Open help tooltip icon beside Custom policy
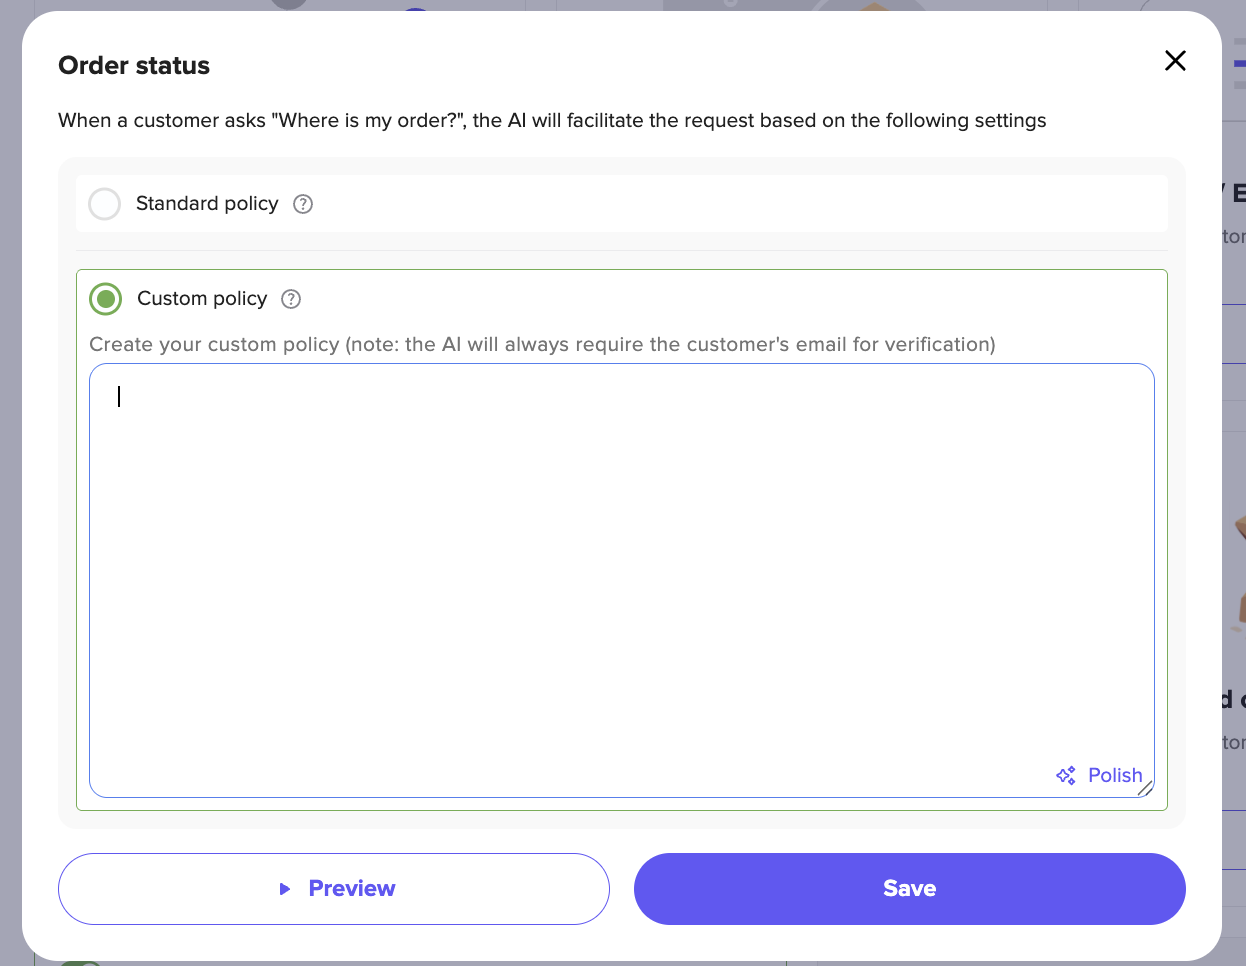This screenshot has width=1246, height=966. 291,299
